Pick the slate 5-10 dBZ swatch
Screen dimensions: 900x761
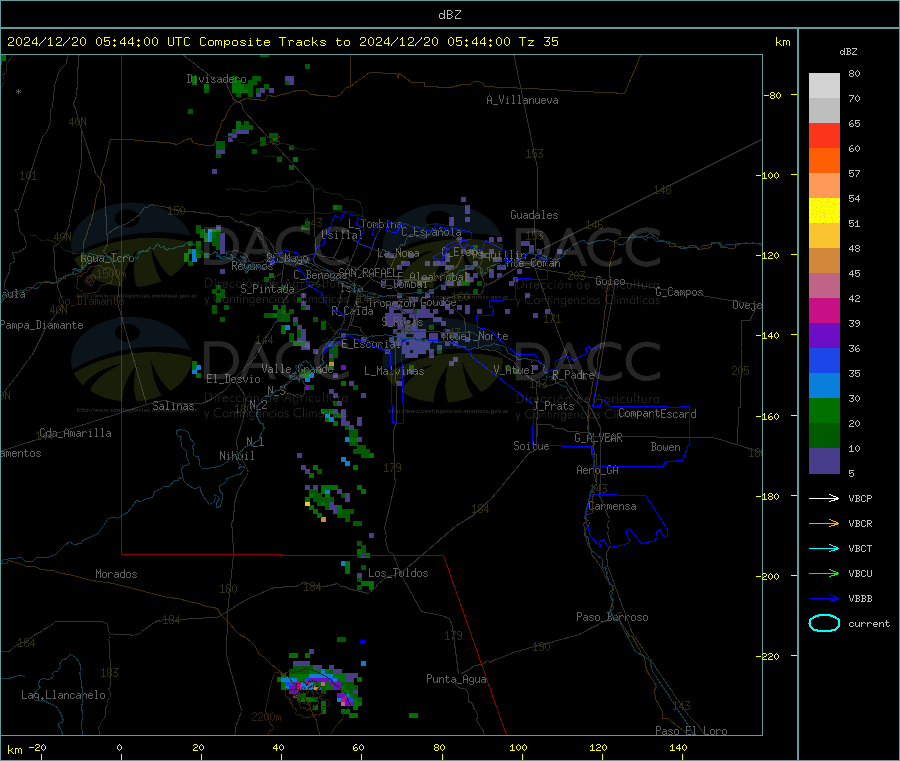(824, 460)
